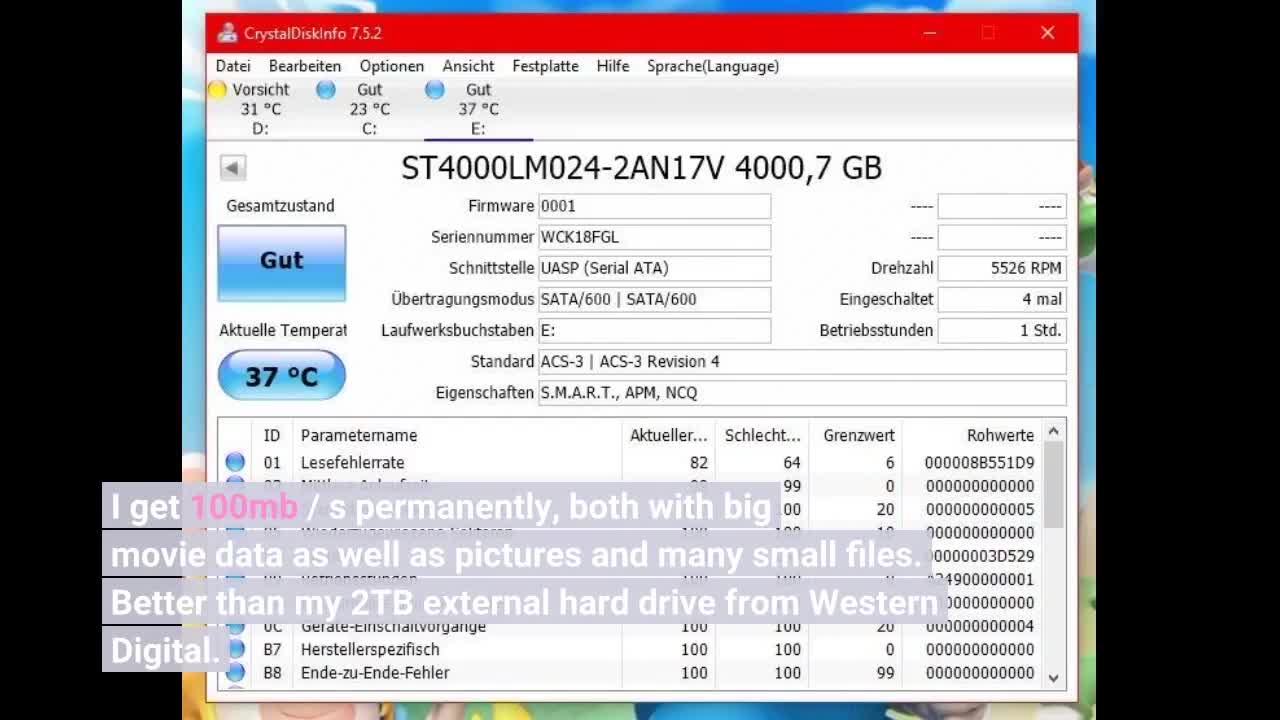The height and width of the screenshot is (720, 1280).
Task: Click the Betriebsstunden value 1 Std.
Action: click(1002, 330)
